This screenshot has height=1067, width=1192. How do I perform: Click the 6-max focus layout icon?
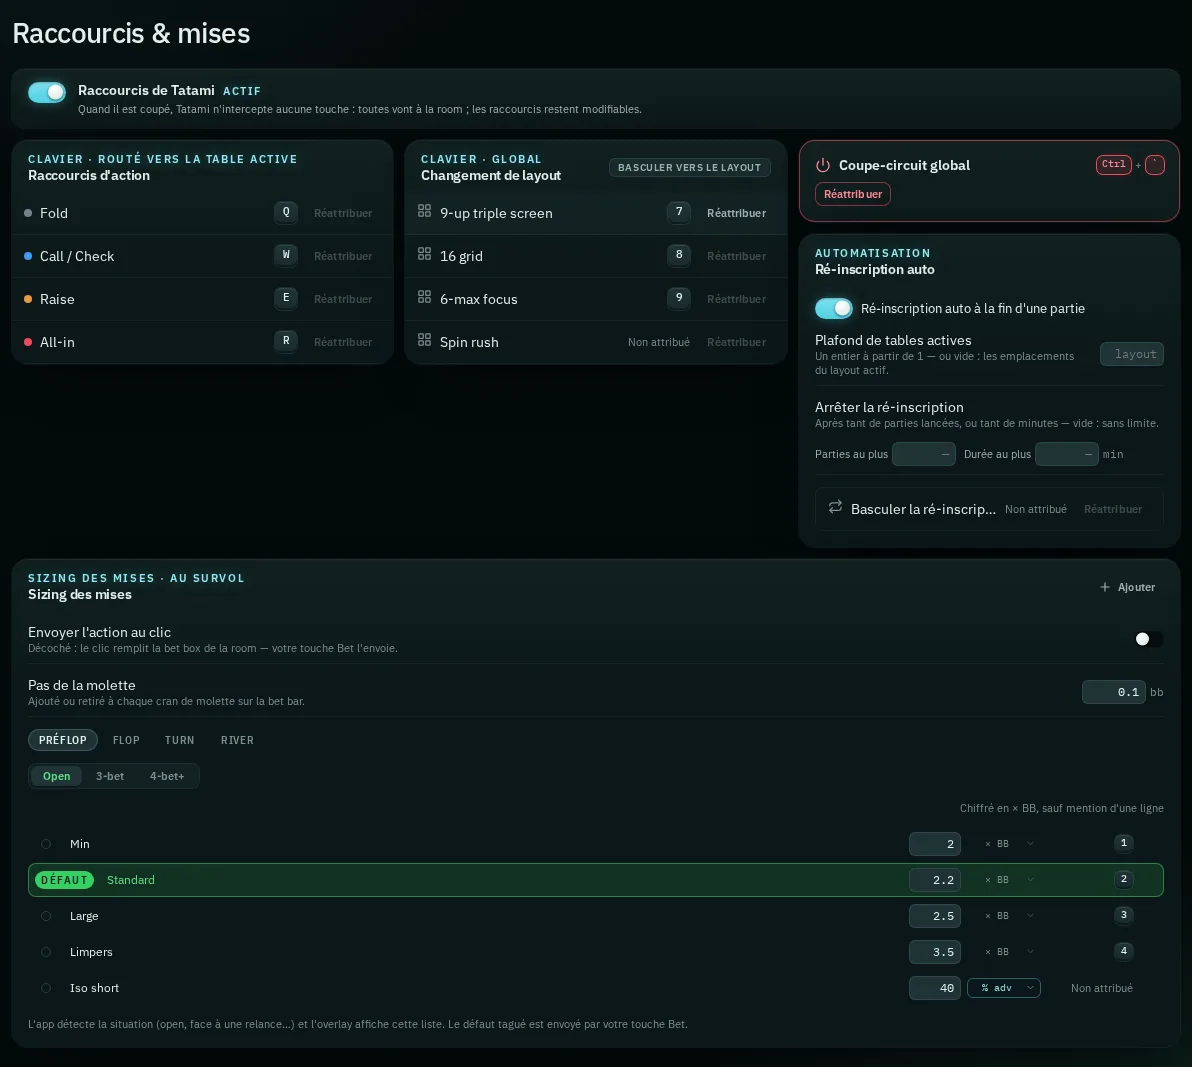point(424,296)
